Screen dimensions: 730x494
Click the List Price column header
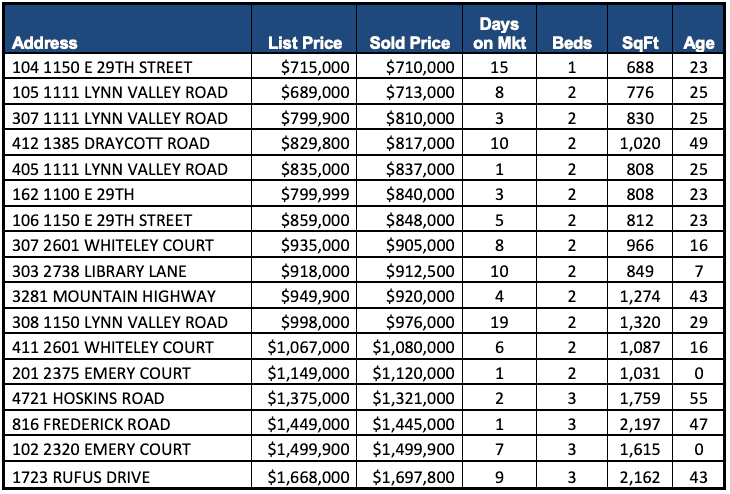click(305, 44)
